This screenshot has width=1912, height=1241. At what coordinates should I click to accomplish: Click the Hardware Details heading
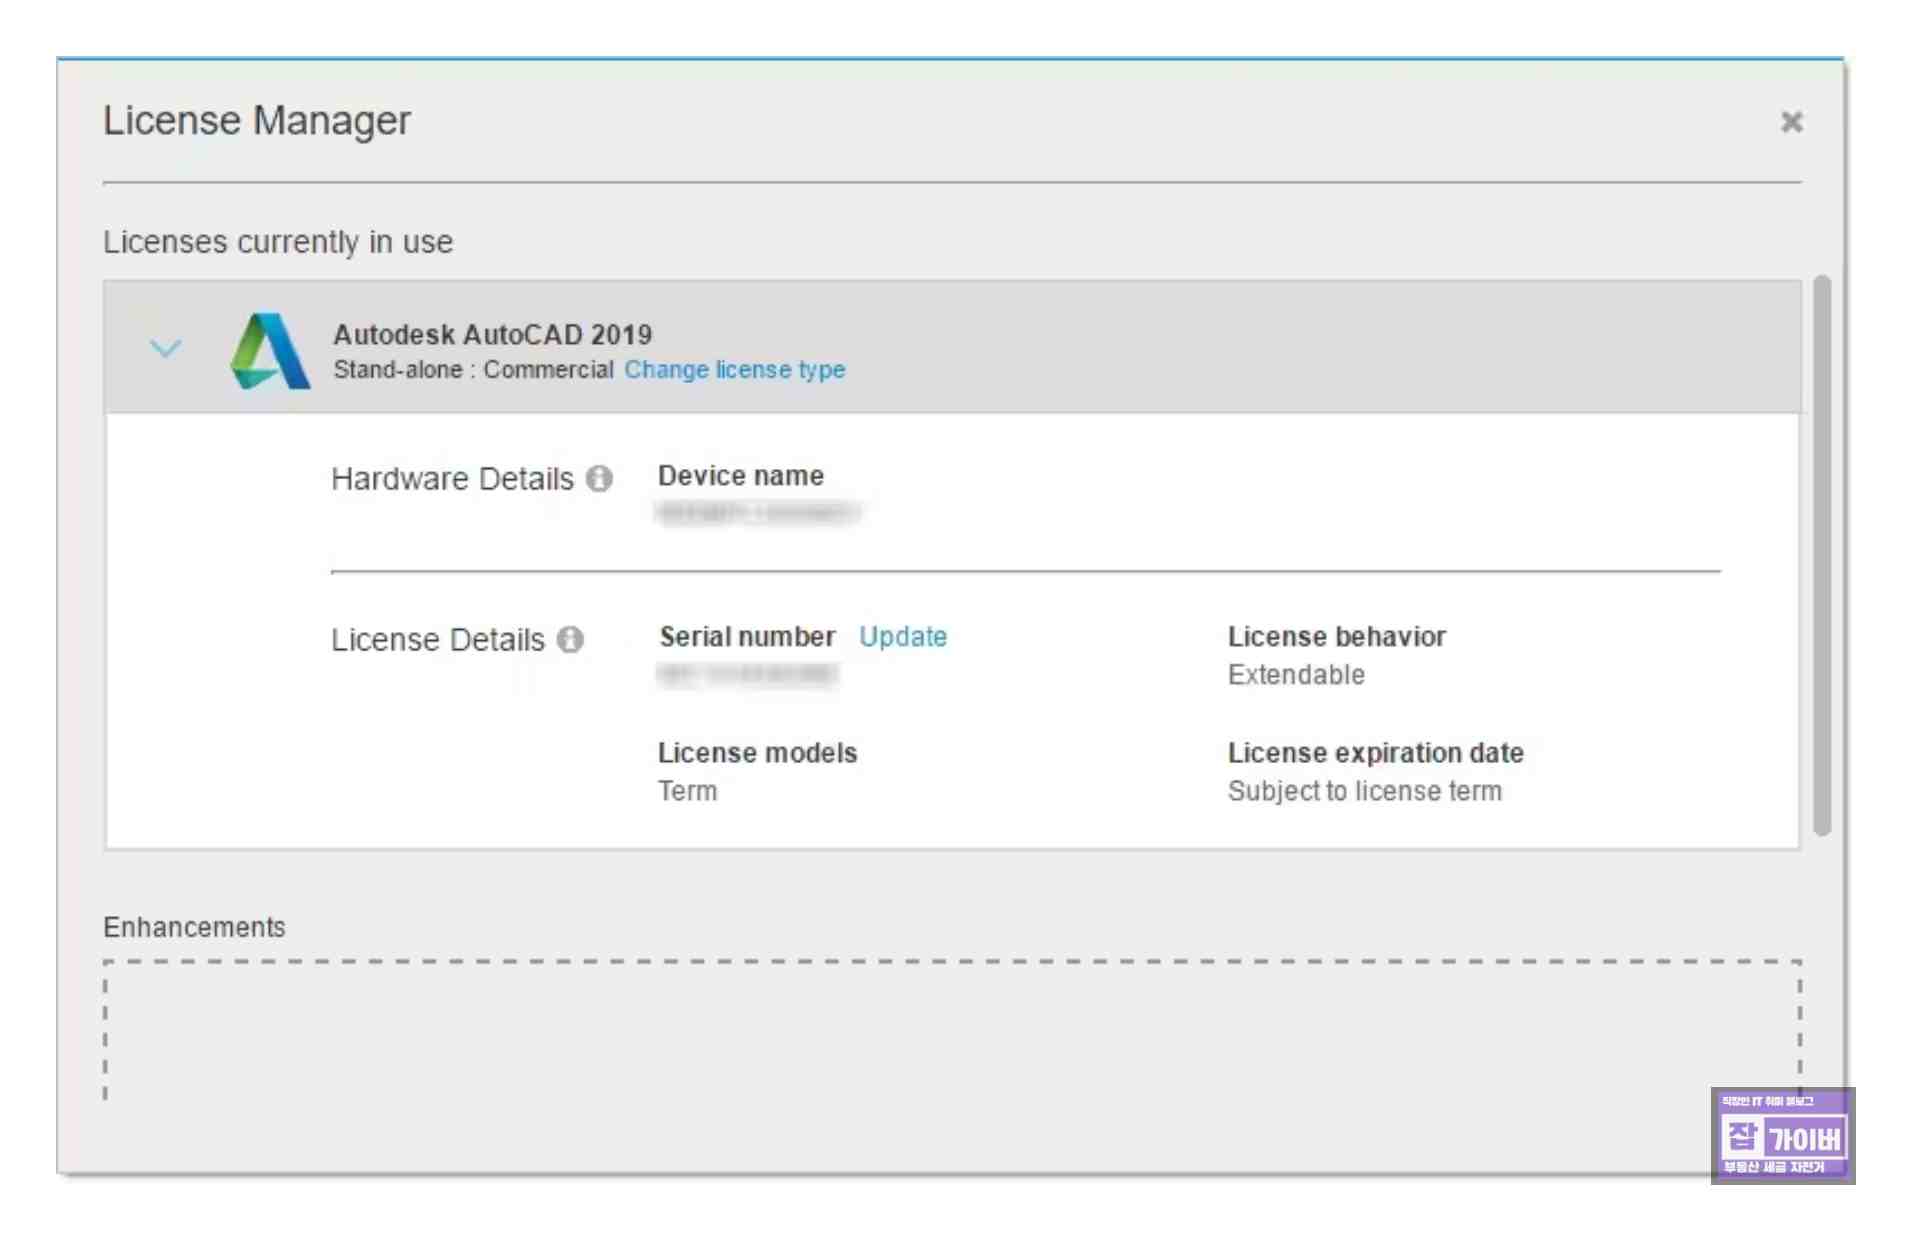click(452, 479)
